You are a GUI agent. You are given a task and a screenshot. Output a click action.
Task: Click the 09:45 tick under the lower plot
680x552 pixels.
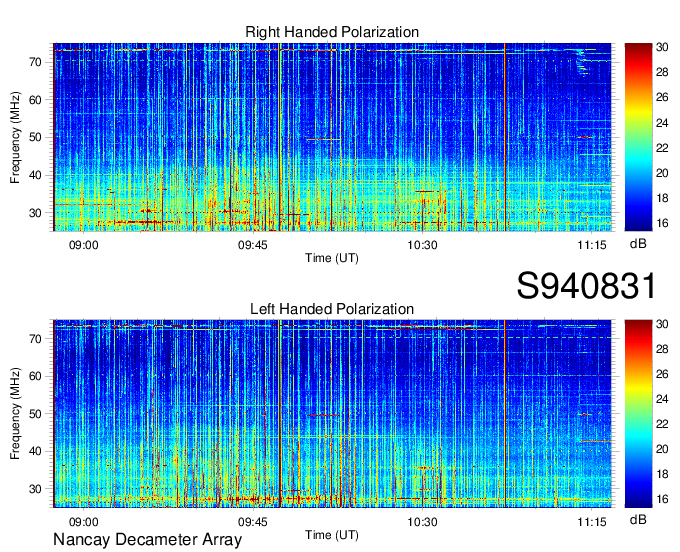tap(253, 522)
